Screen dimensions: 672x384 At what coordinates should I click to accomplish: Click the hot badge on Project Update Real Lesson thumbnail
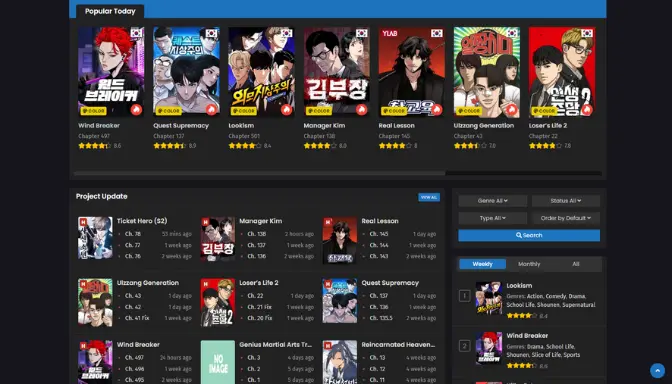[328, 222]
